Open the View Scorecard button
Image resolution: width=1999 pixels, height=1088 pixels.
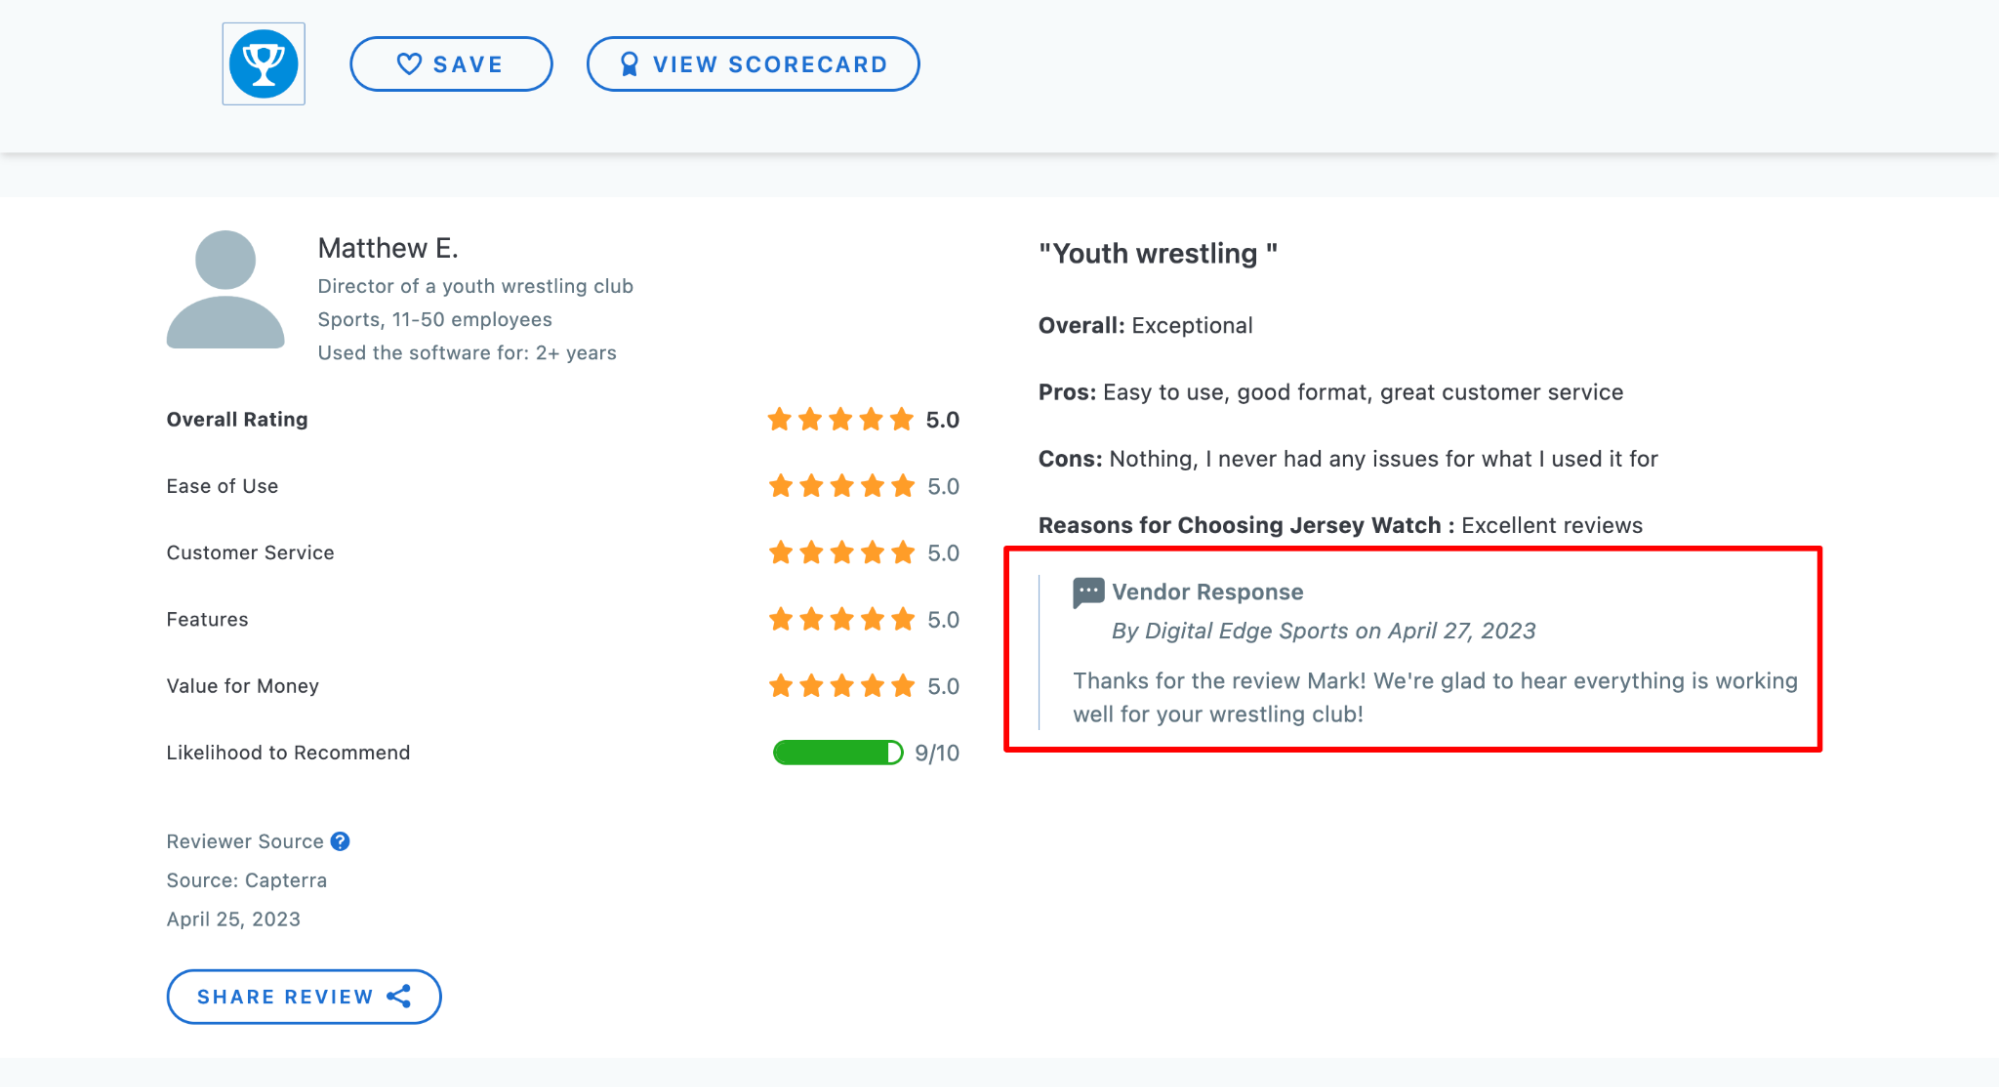[x=753, y=64]
